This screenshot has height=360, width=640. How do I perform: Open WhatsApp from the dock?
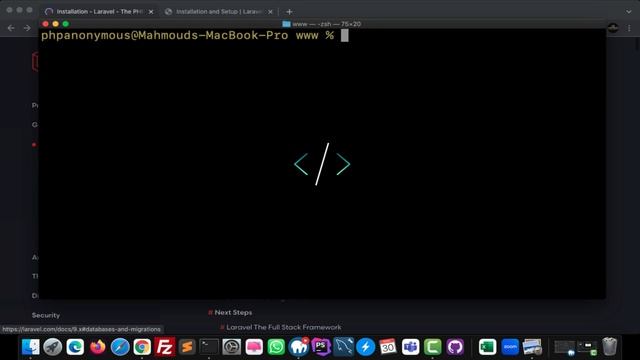[276, 347]
